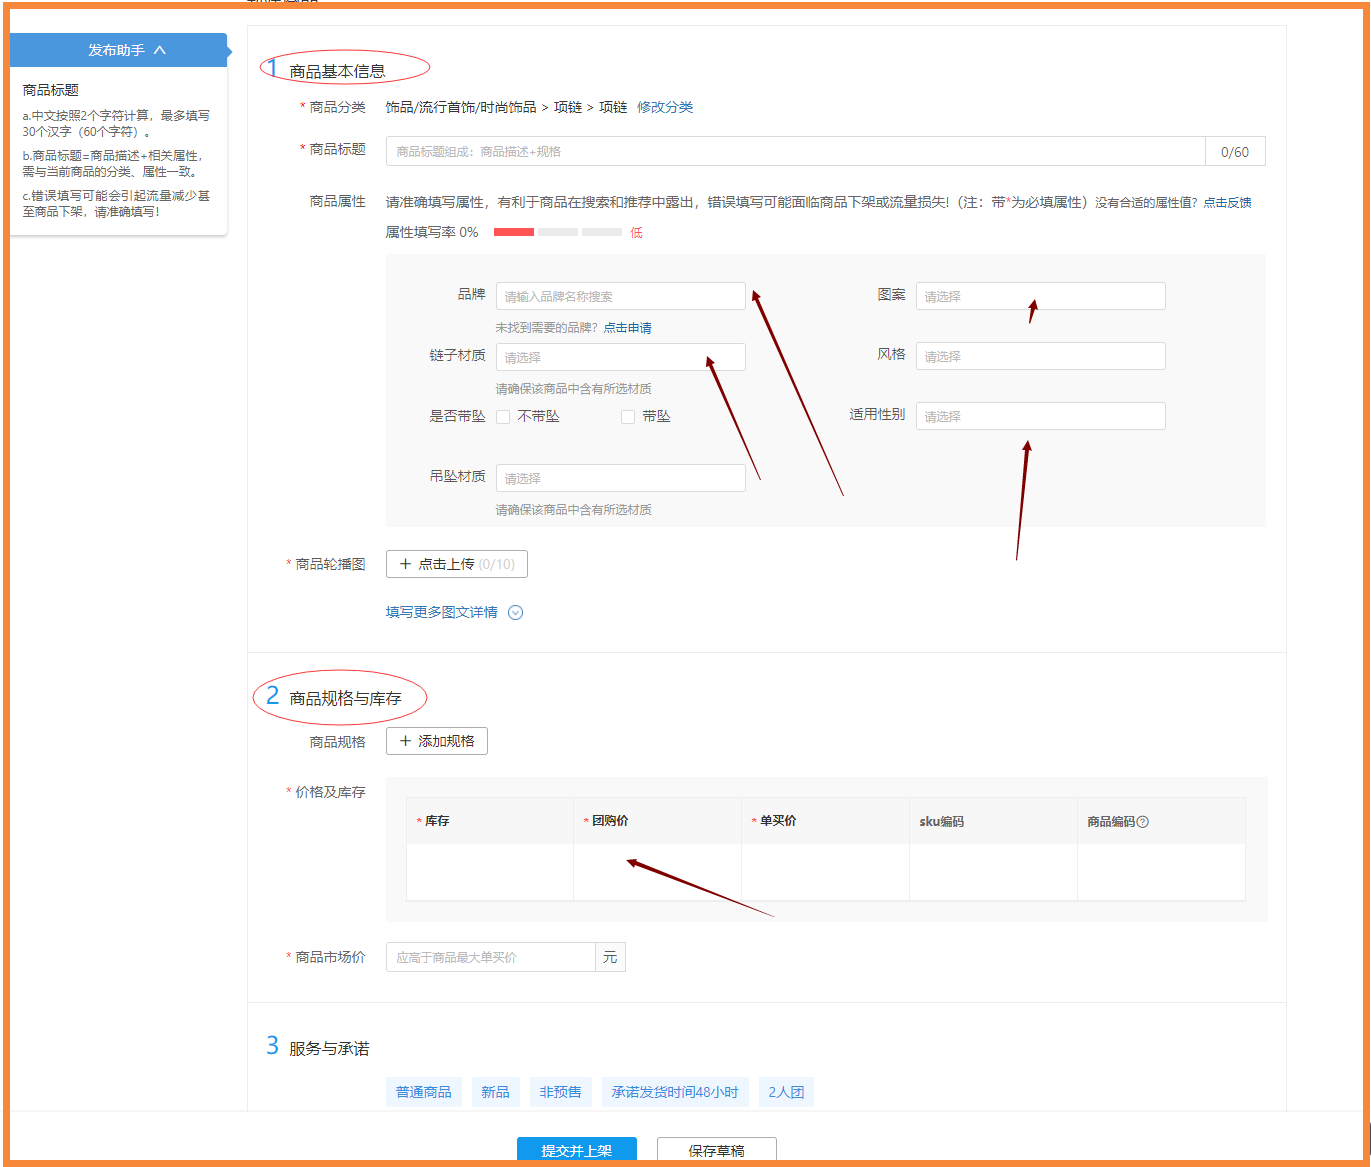Select the 新品 tag
The height and width of the screenshot is (1167, 1371).
point(496,1092)
